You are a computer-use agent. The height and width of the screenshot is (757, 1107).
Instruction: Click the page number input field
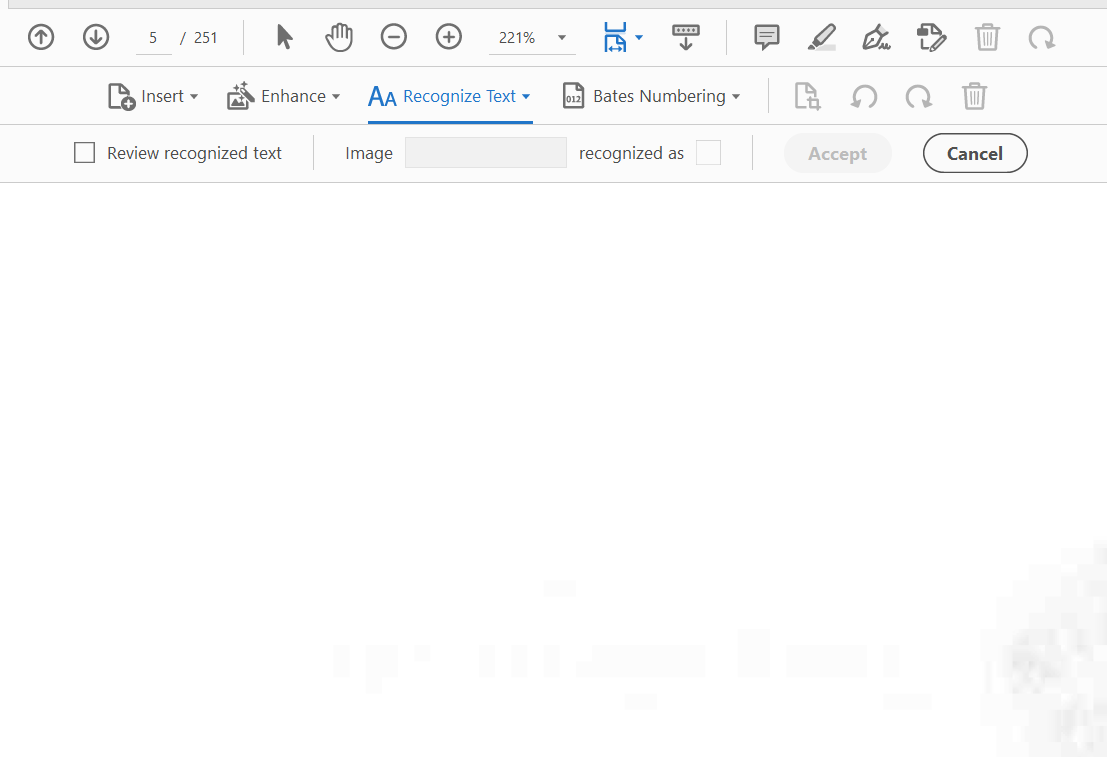(x=153, y=37)
